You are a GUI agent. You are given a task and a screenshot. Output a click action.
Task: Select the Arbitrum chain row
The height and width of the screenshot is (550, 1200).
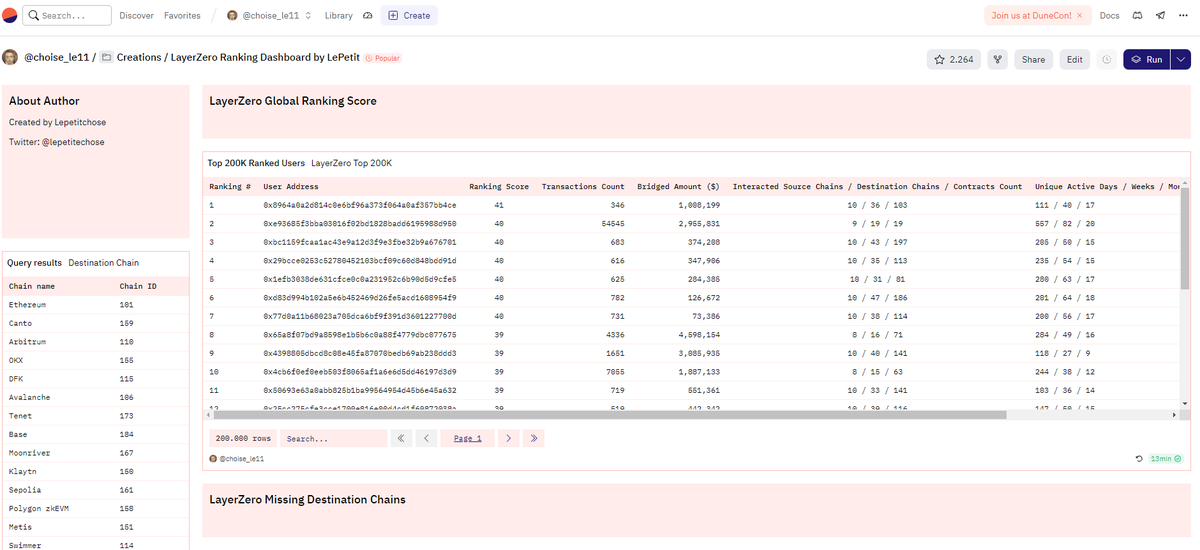(x=95, y=341)
